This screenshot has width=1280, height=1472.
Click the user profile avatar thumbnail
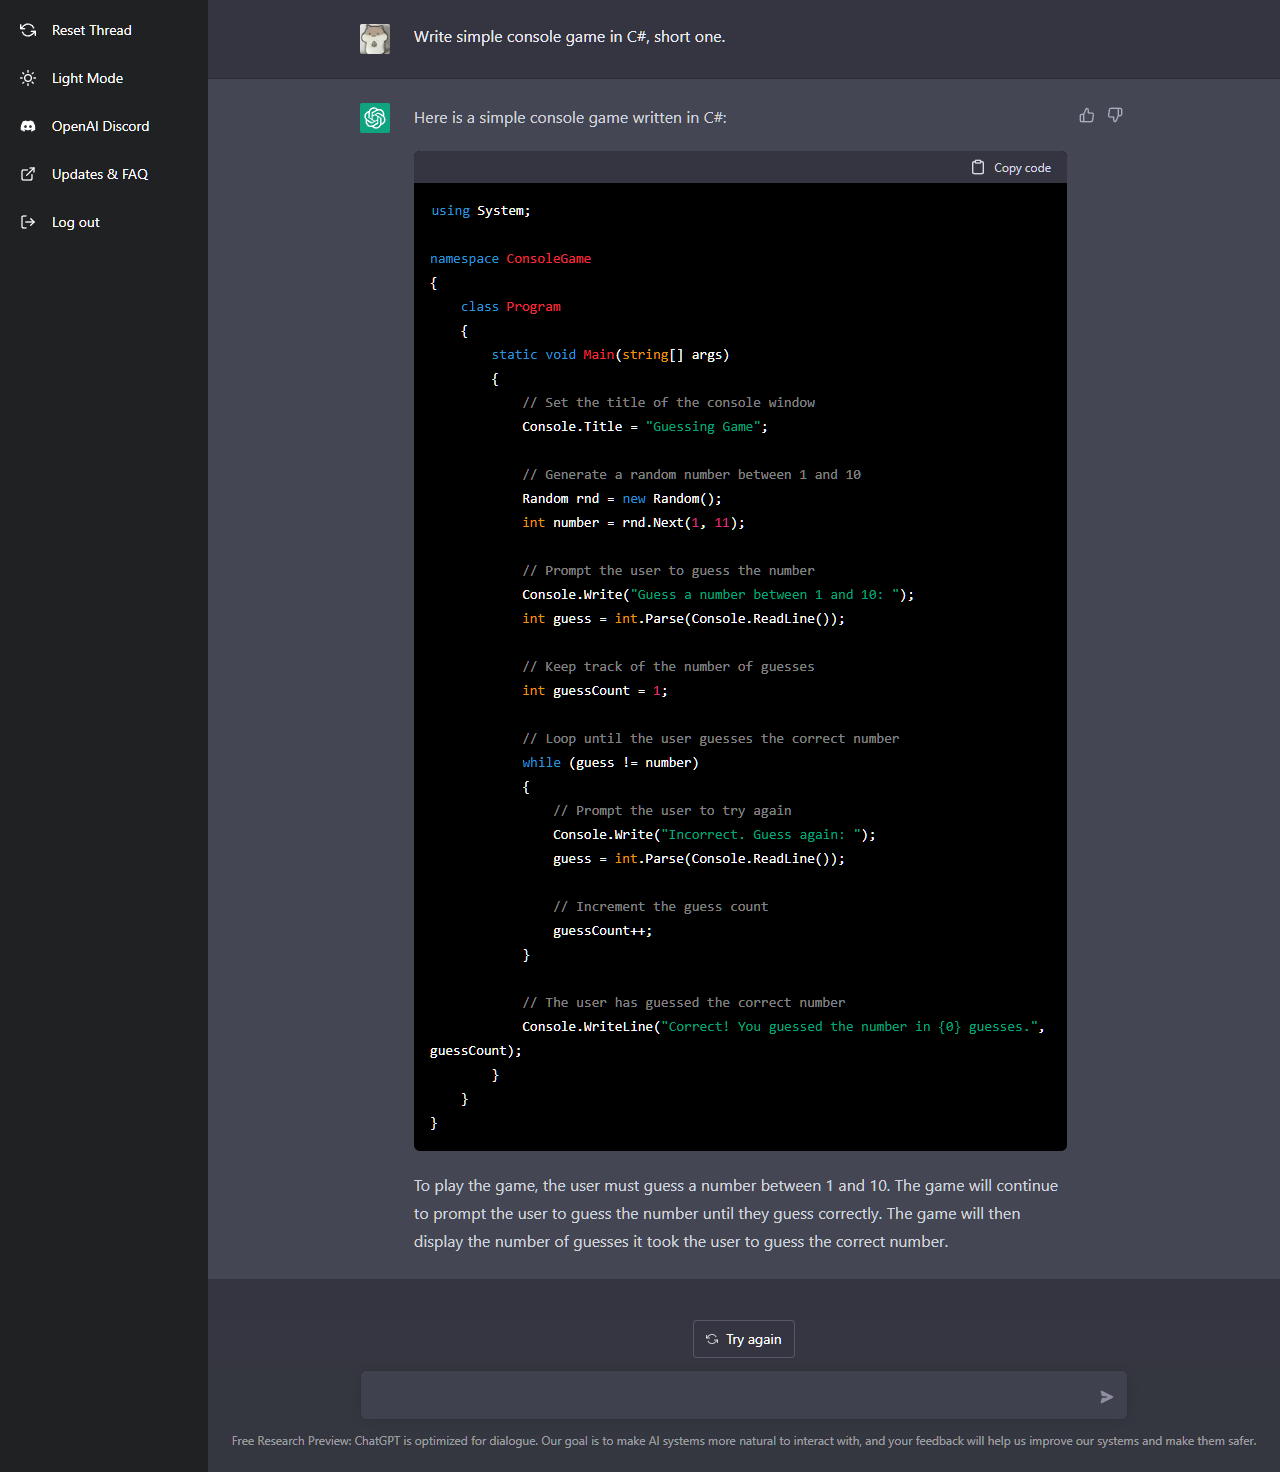click(x=375, y=38)
